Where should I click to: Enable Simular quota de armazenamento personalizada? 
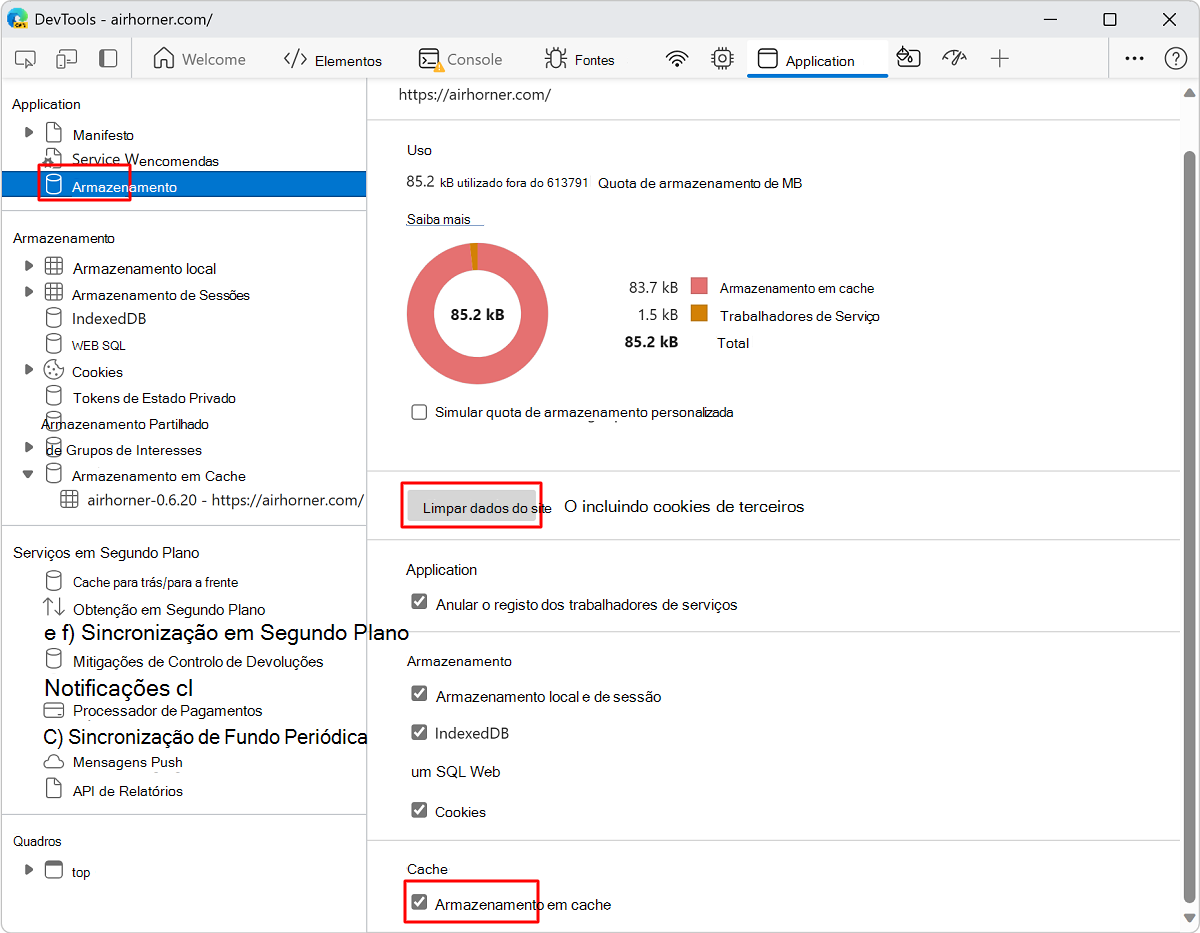[420, 412]
